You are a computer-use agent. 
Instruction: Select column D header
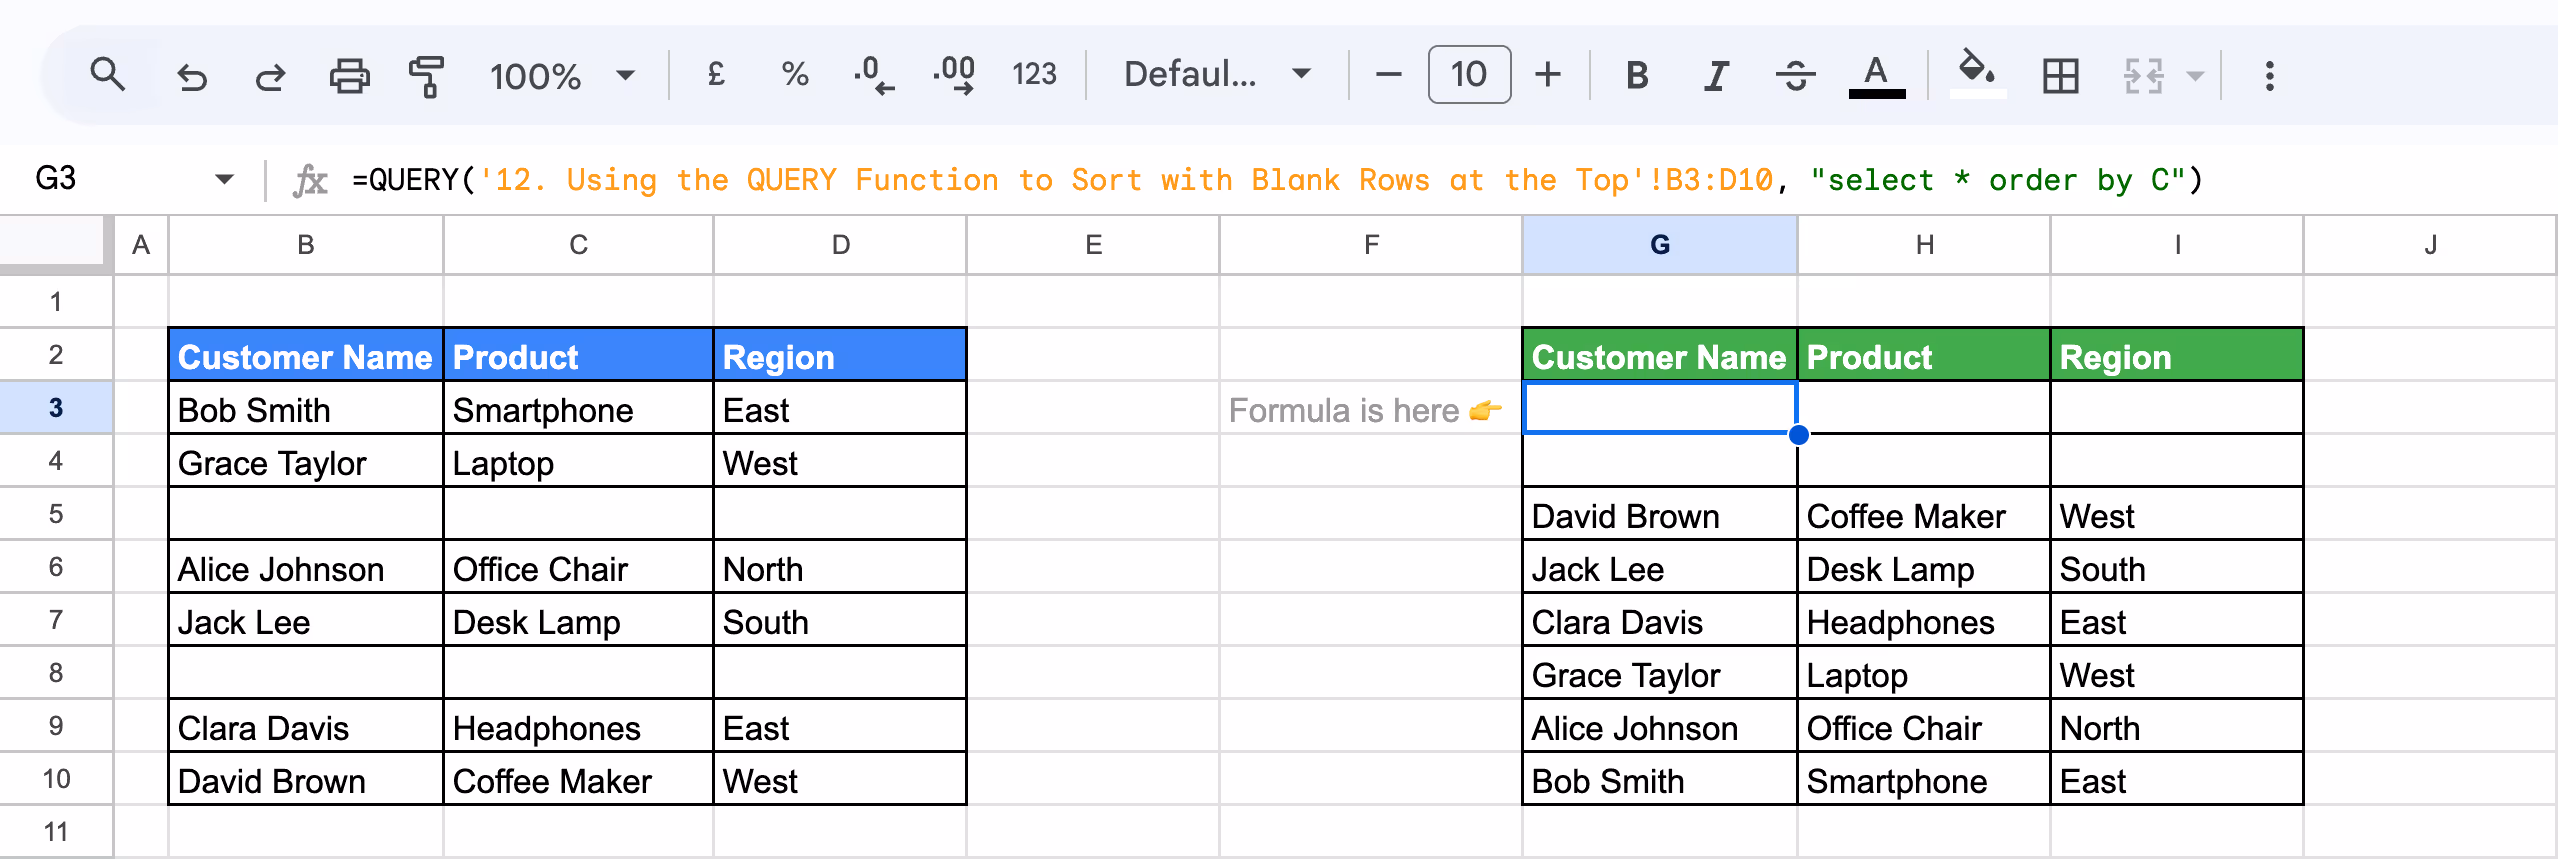tap(841, 245)
